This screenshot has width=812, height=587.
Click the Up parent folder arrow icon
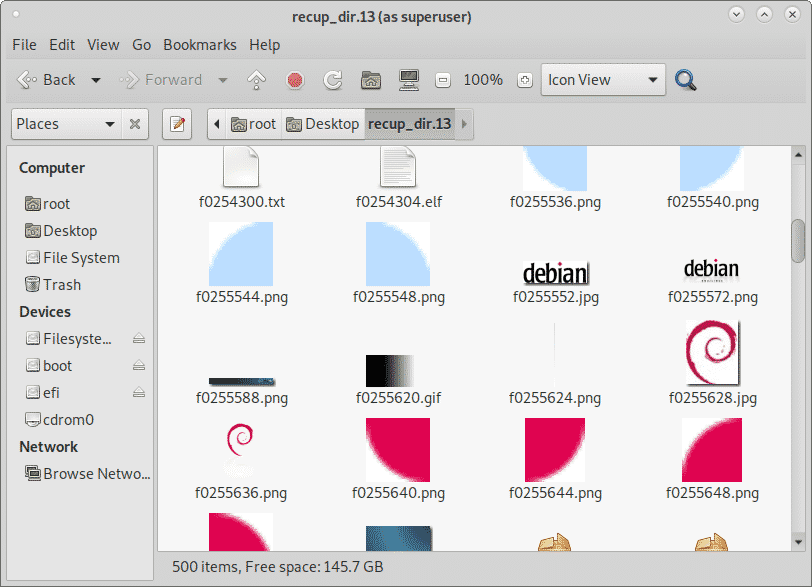click(x=257, y=80)
